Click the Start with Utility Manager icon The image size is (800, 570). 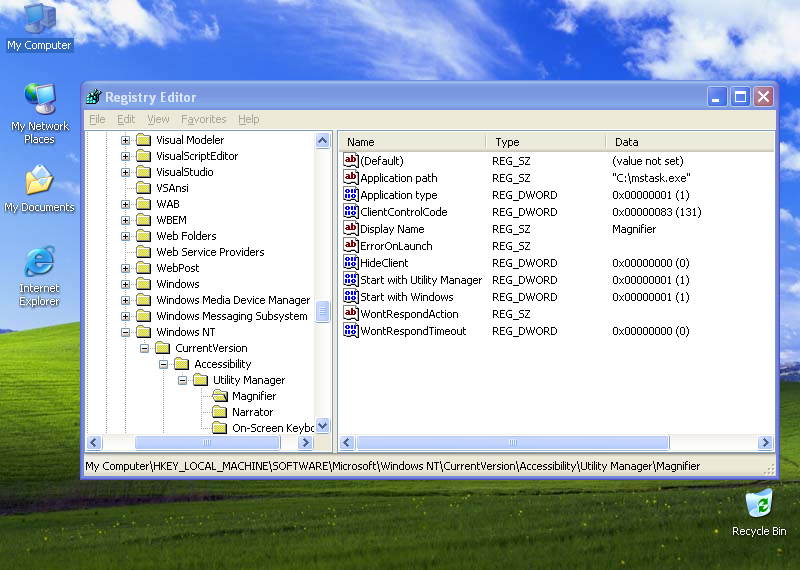tap(351, 280)
